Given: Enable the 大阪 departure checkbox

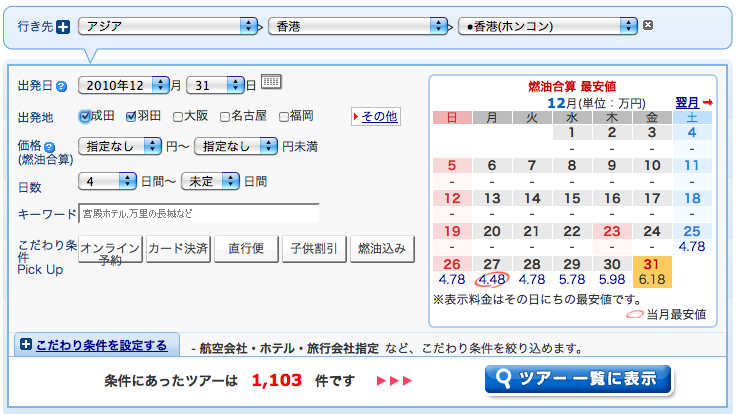Looking at the screenshot, I should coord(178,116).
